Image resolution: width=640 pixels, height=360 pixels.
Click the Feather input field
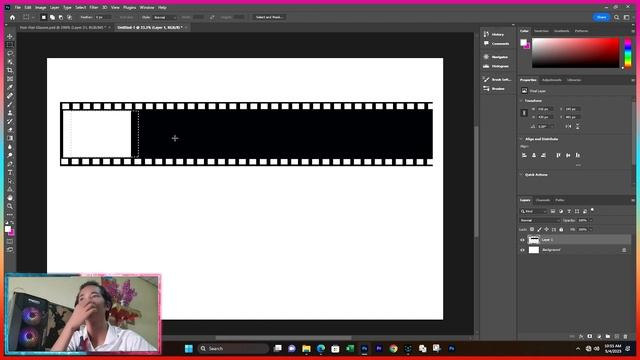103,17
